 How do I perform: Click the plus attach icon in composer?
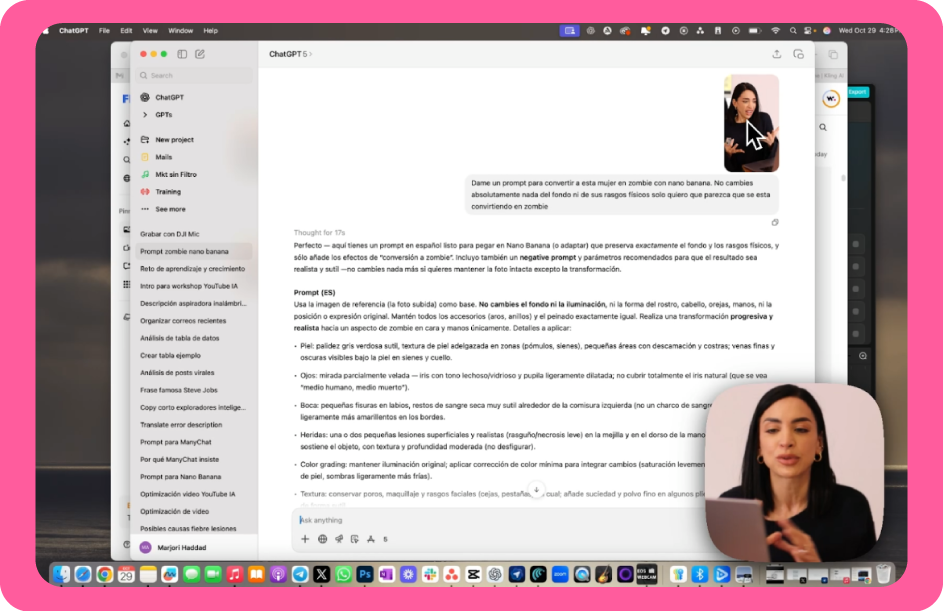(x=305, y=539)
